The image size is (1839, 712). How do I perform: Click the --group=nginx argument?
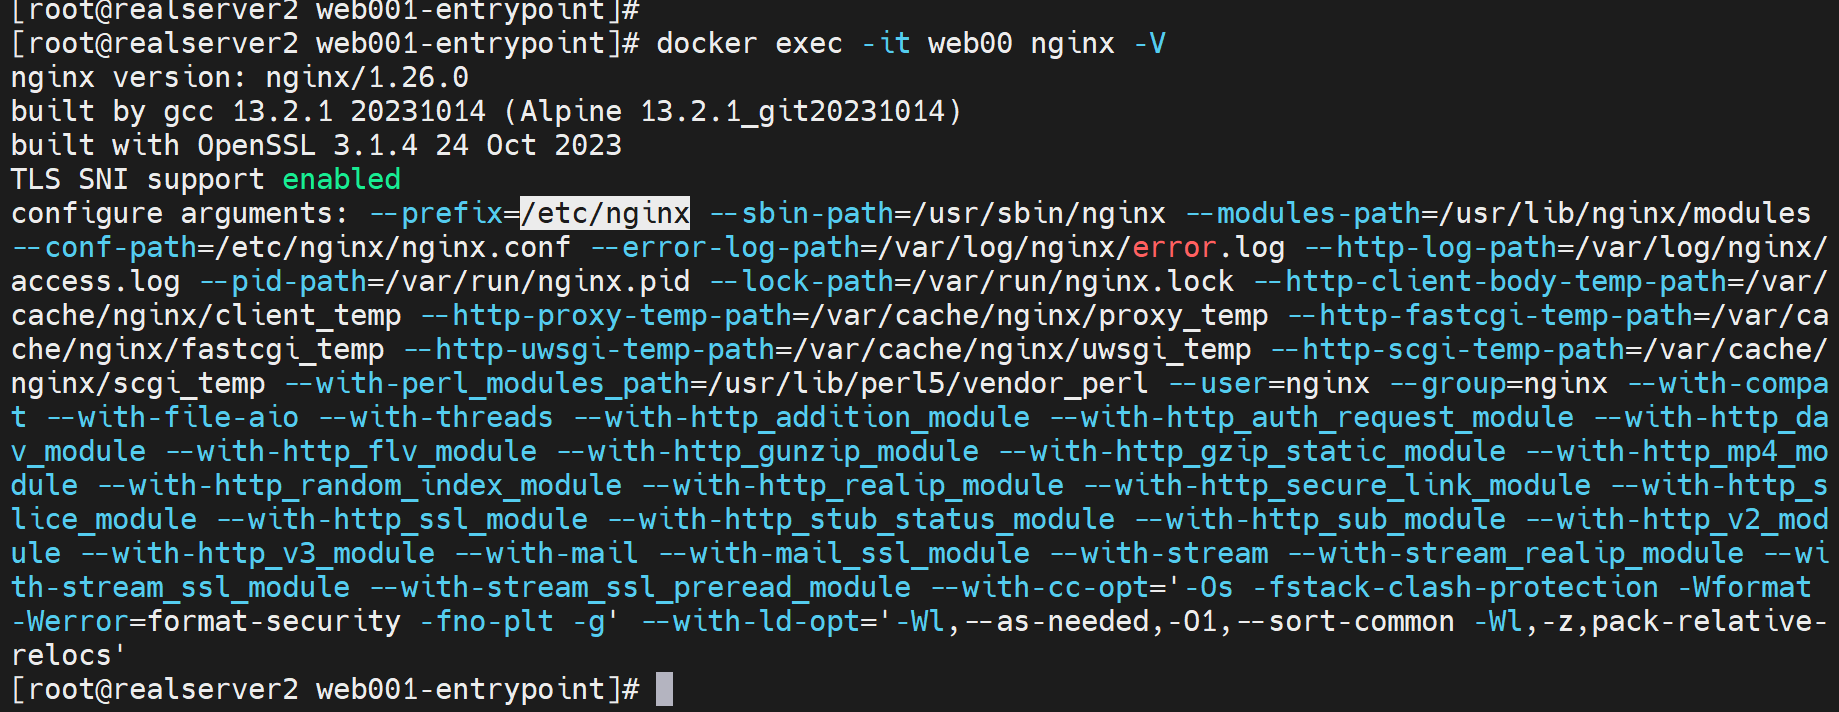1497,383
